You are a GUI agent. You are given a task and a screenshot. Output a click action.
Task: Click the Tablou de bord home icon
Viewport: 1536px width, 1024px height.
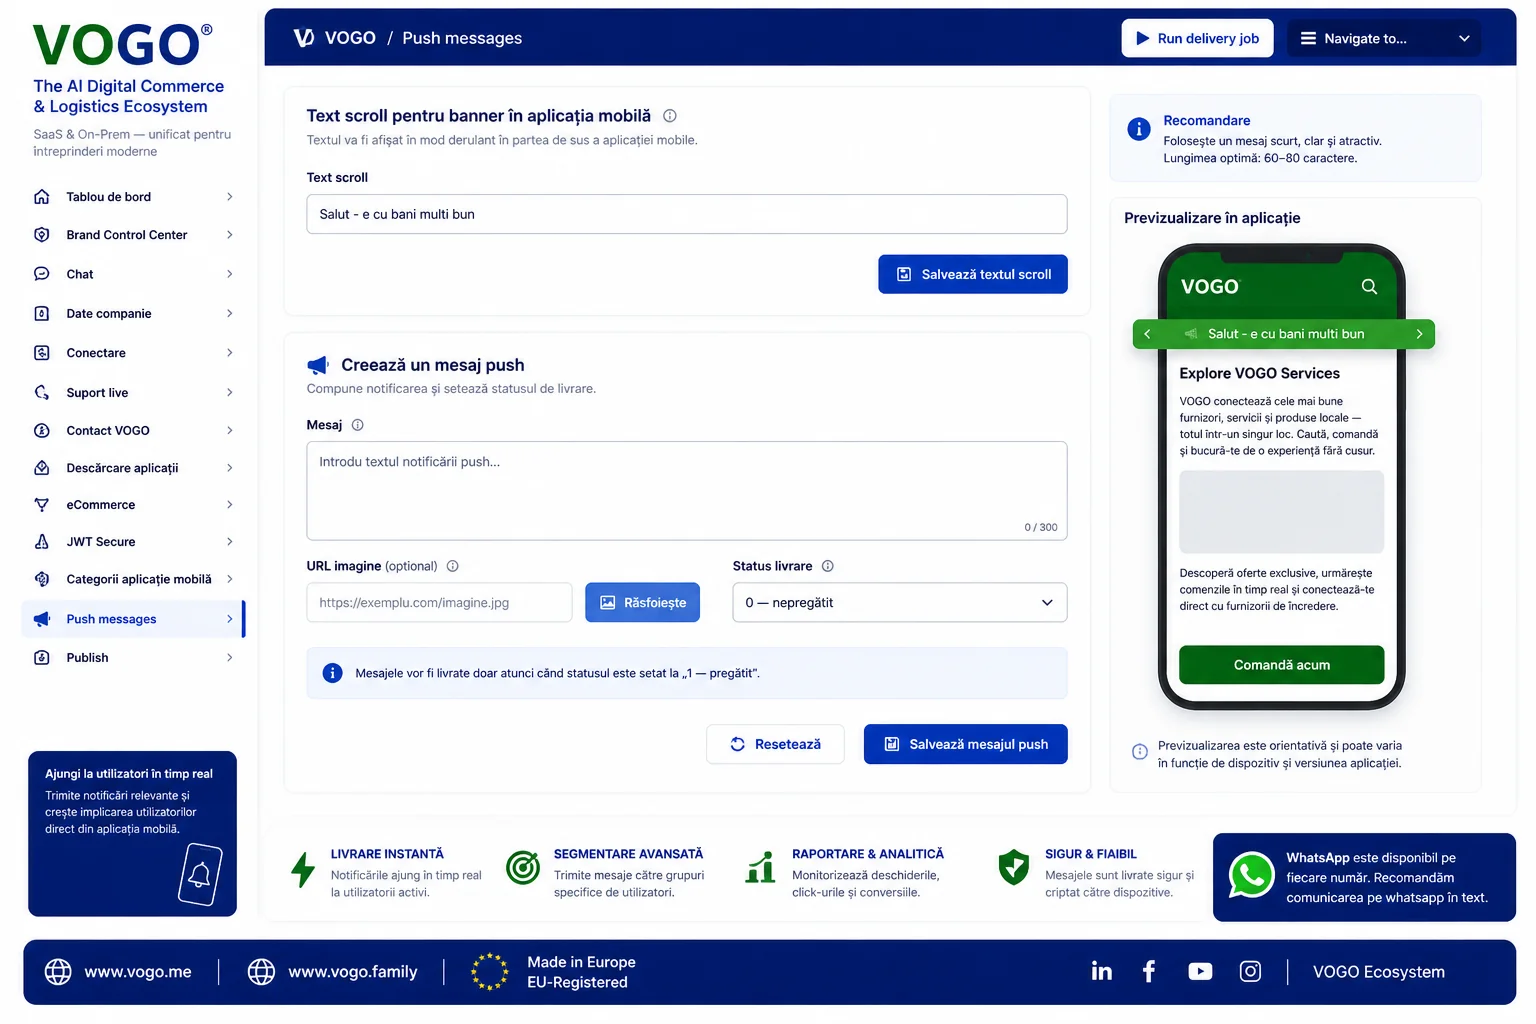click(x=42, y=197)
